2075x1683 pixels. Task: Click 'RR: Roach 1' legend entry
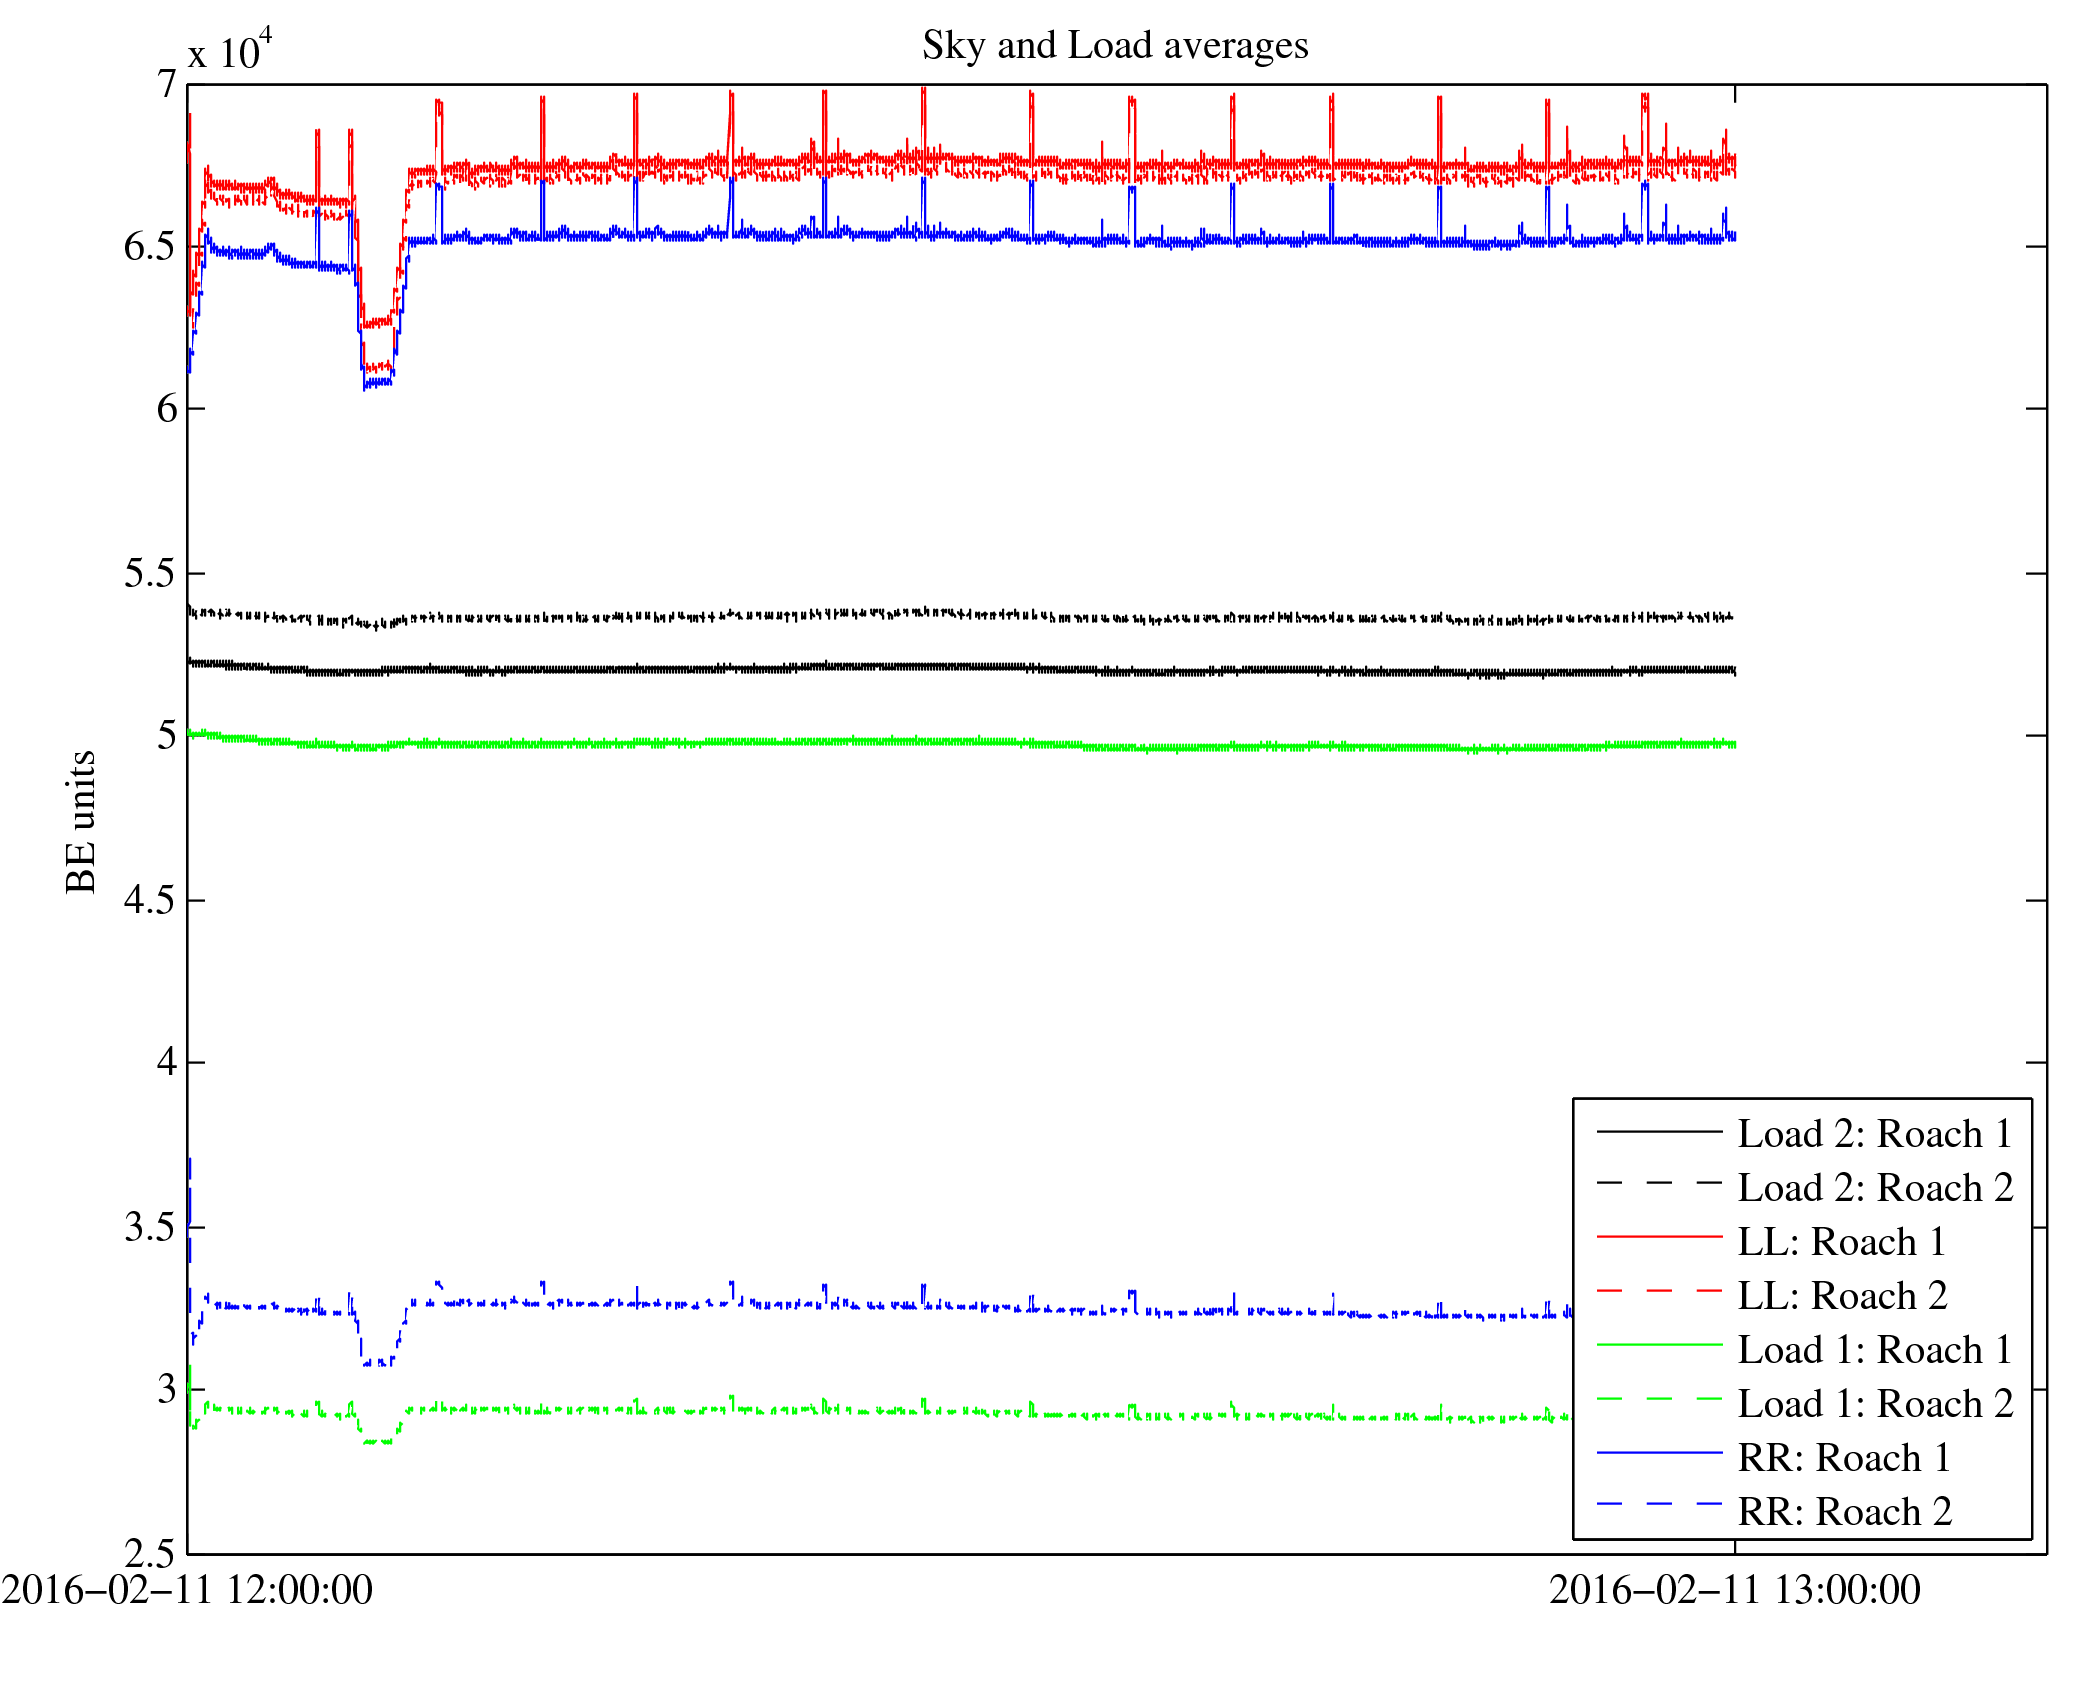point(1843,1458)
